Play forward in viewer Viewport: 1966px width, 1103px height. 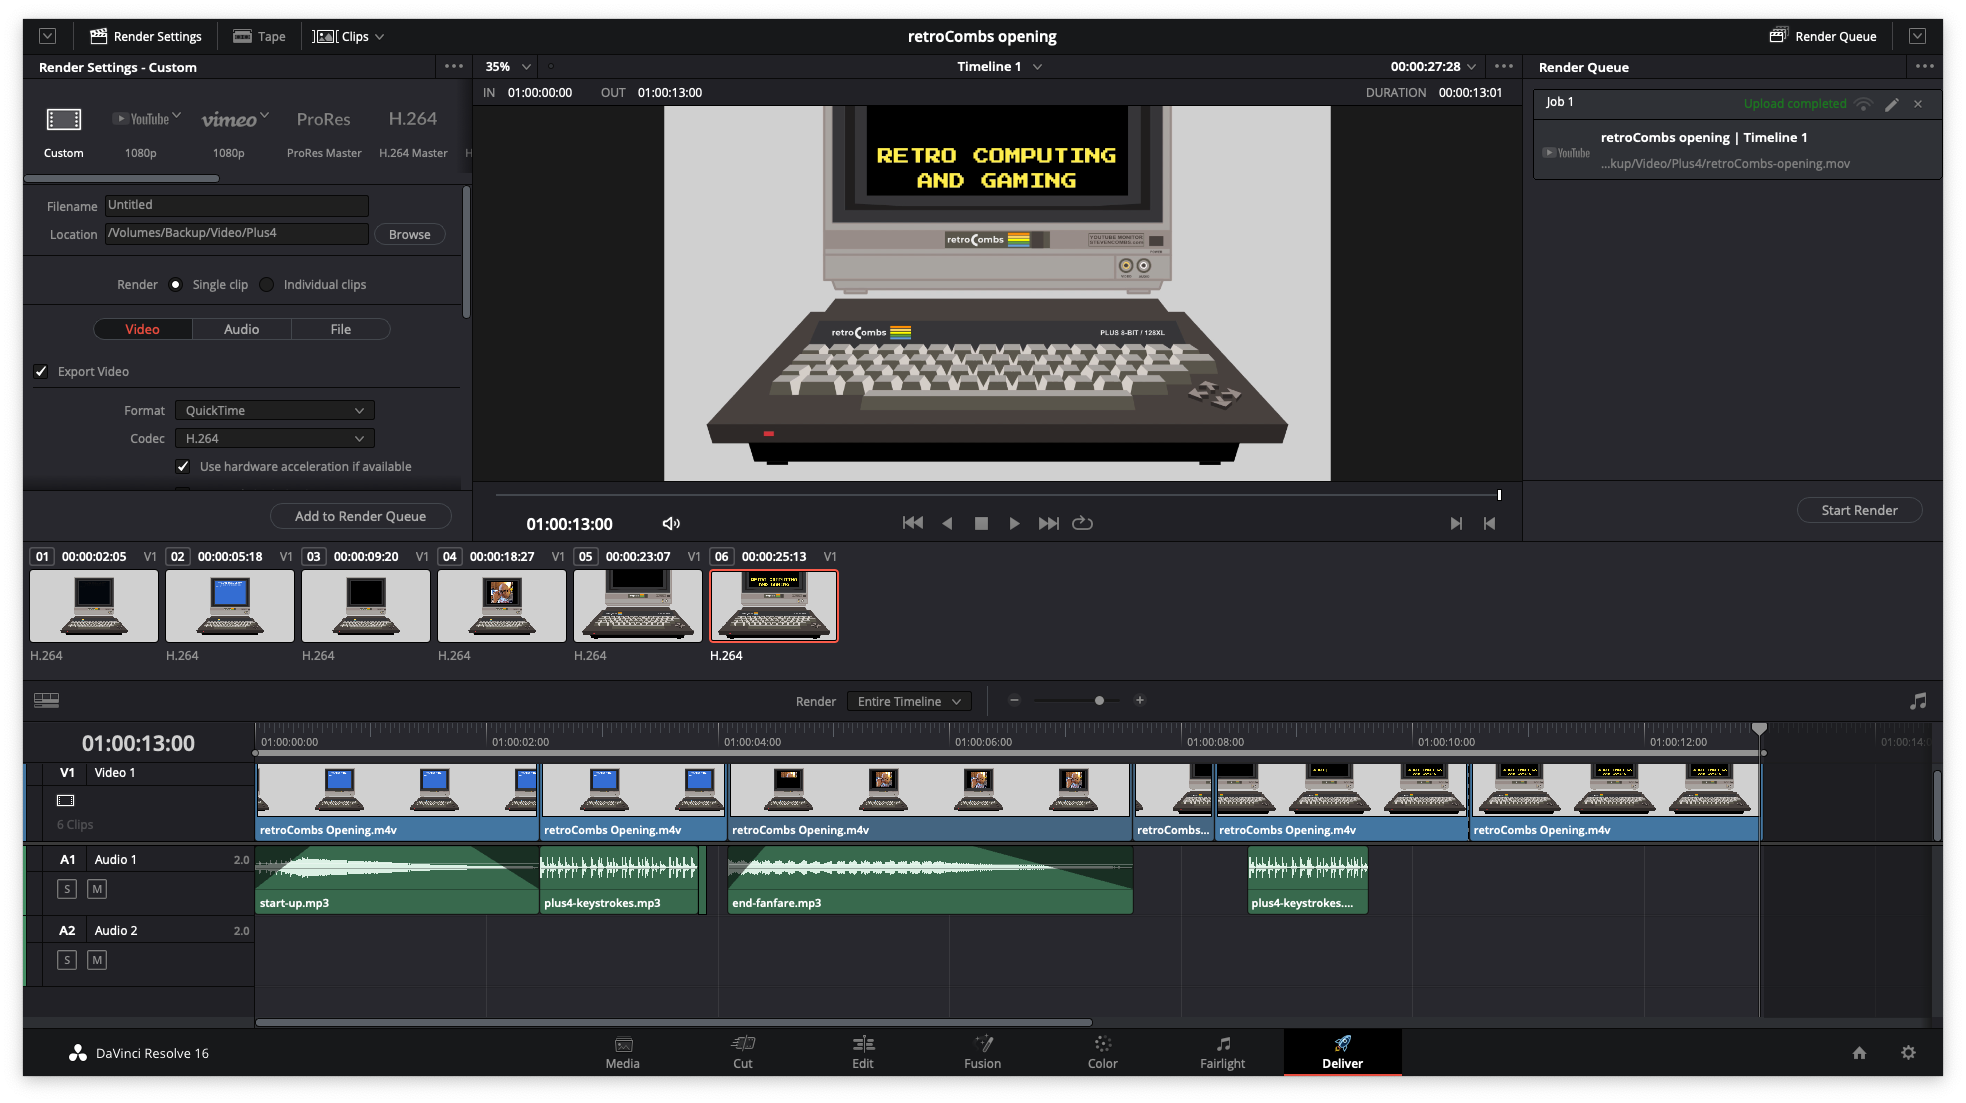[x=1014, y=523]
